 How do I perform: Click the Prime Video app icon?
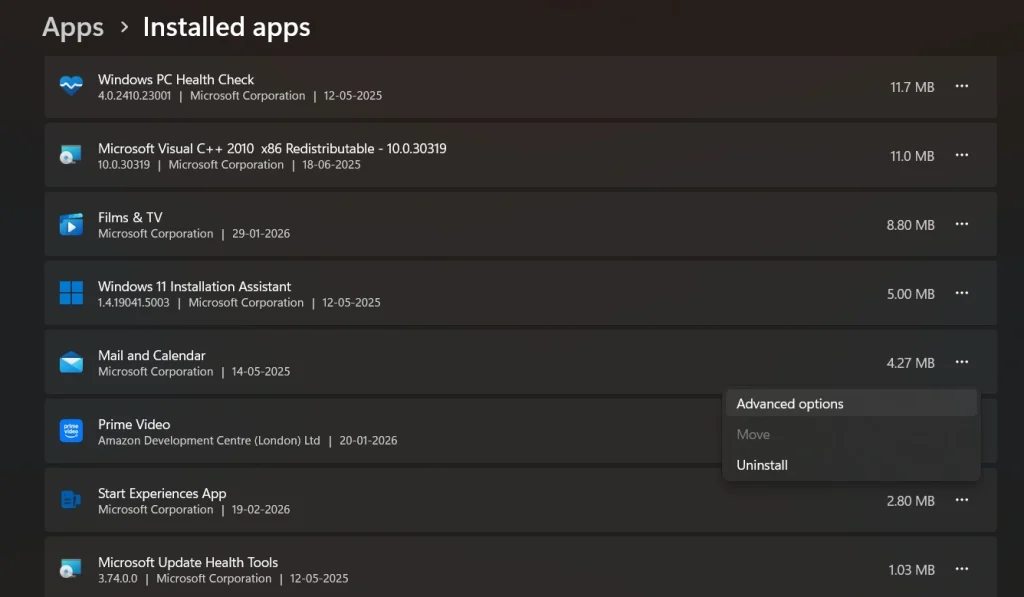pos(70,431)
